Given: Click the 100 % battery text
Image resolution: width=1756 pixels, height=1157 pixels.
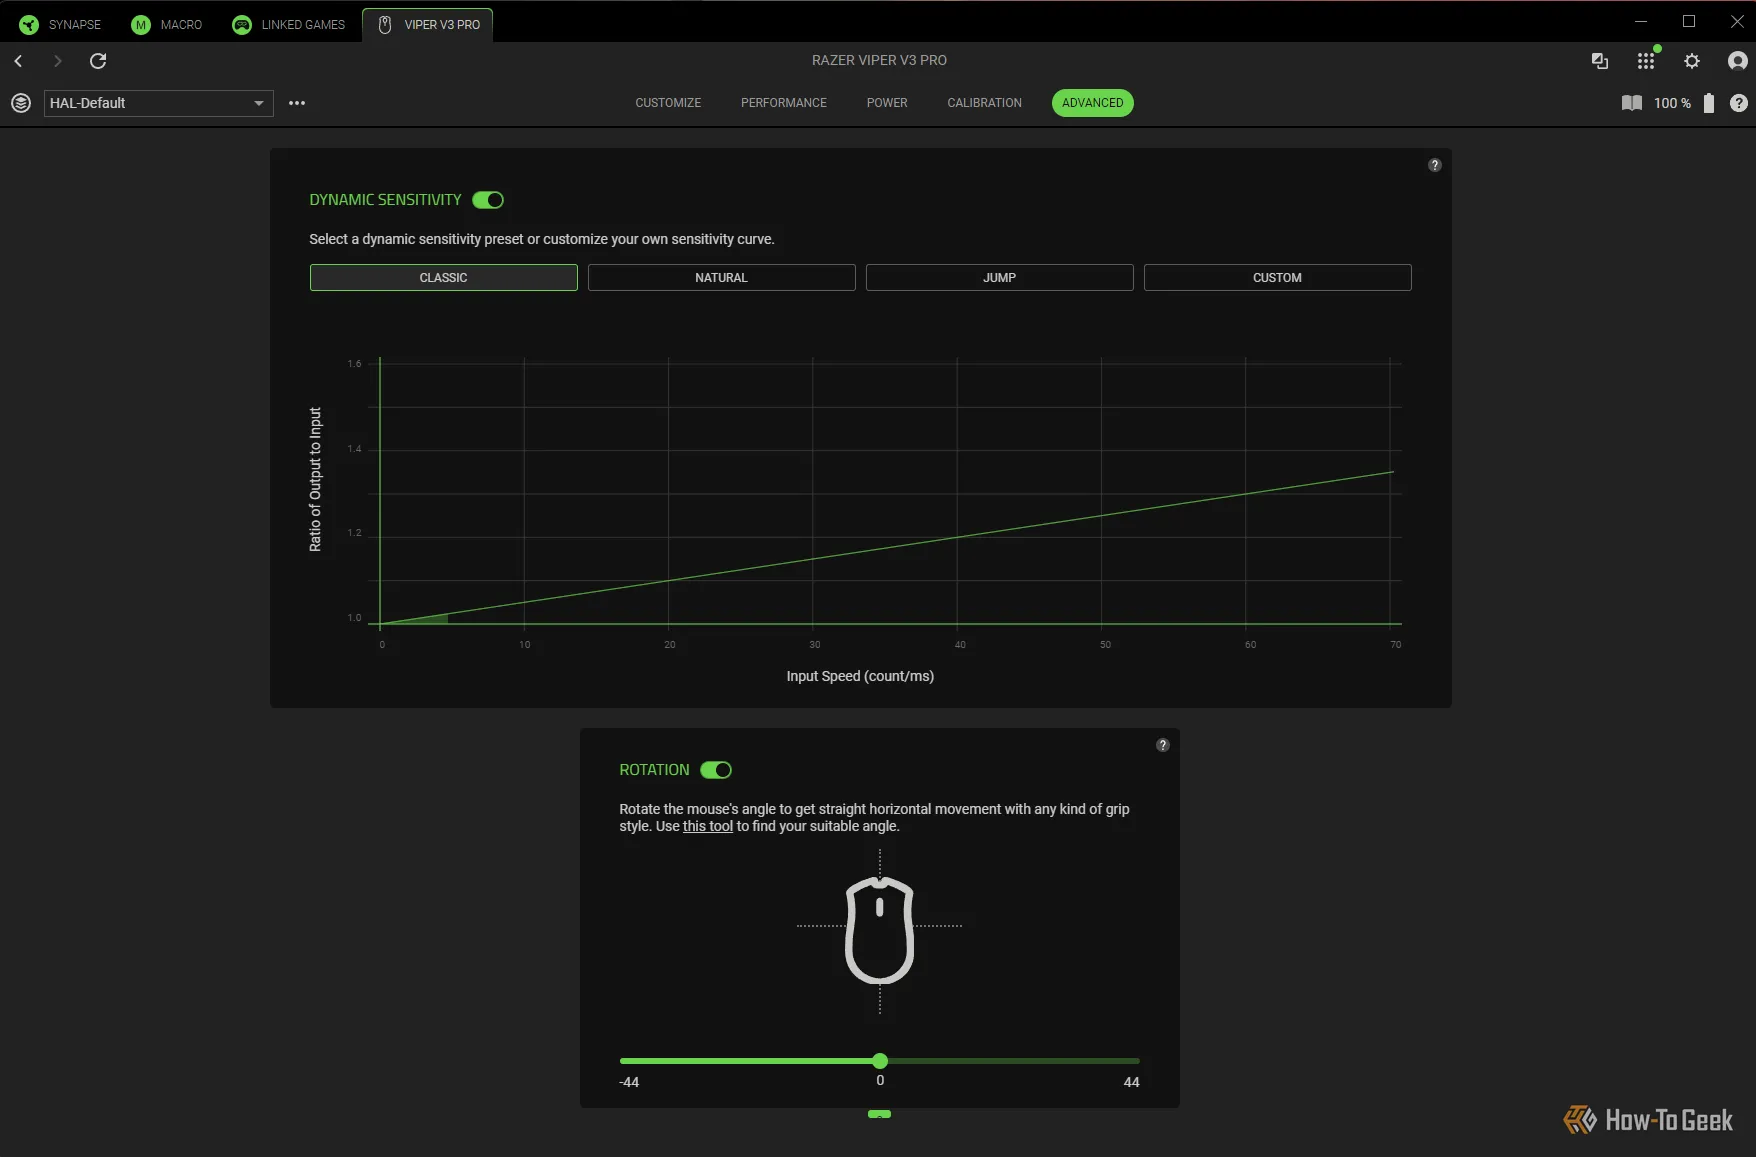Looking at the screenshot, I should pos(1672,103).
